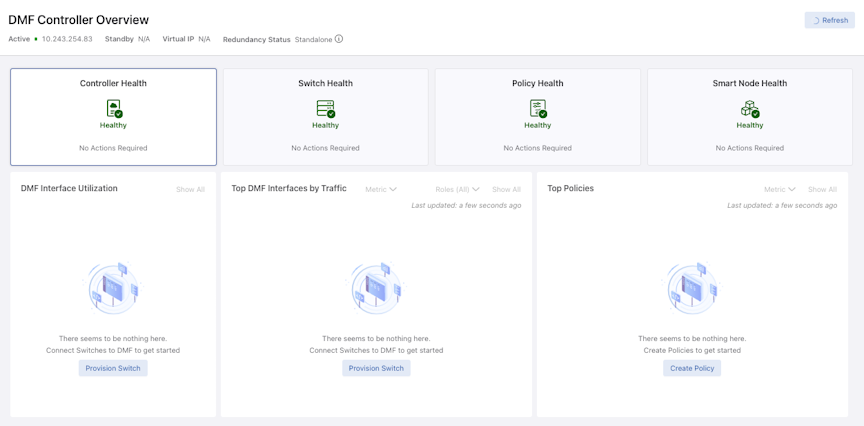The height and width of the screenshot is (426, 864).
Task: Click the Standalone redundancy status text
Action: (314, 40)
